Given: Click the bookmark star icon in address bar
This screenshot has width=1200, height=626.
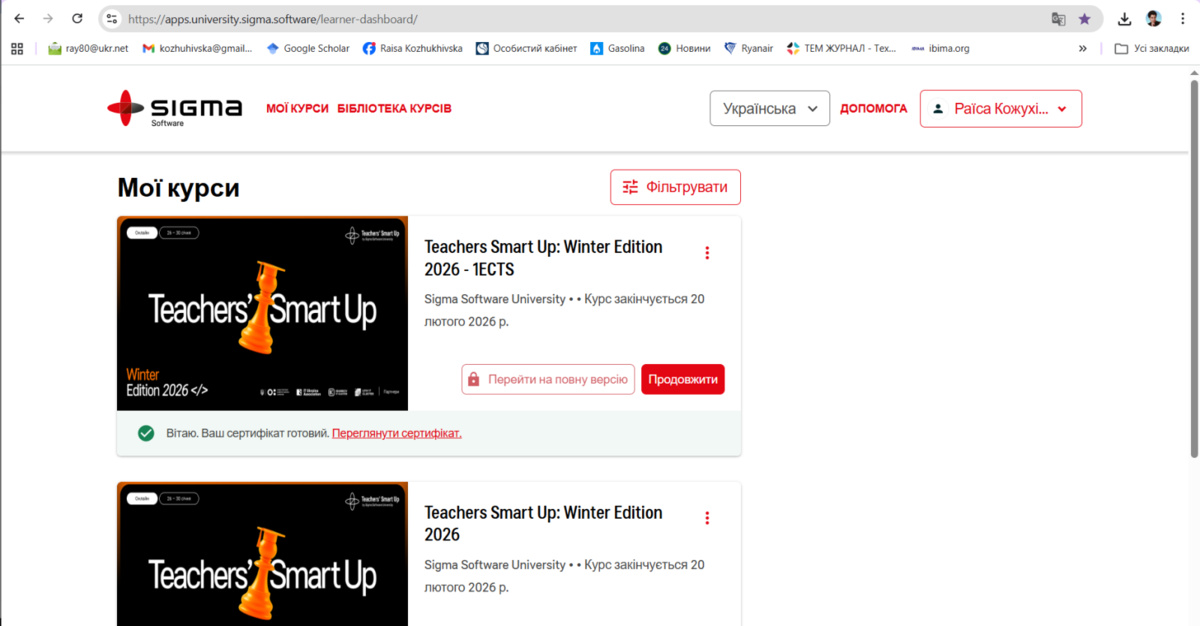Looking at the screenshot, I should click(x=1084, y=19).
